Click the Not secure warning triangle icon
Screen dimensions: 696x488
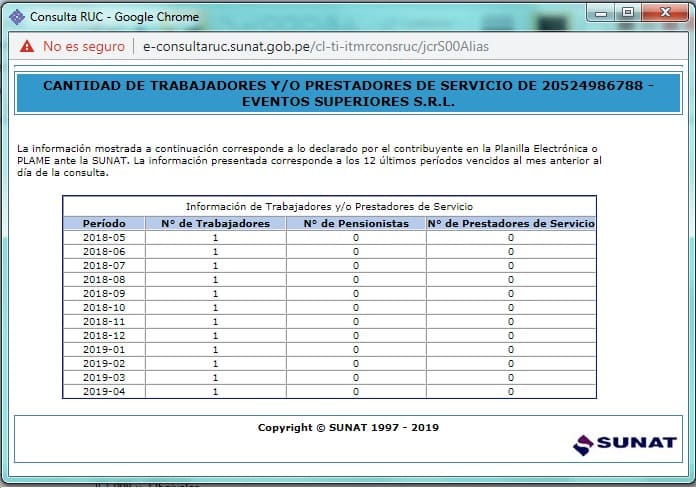(27, 46)
